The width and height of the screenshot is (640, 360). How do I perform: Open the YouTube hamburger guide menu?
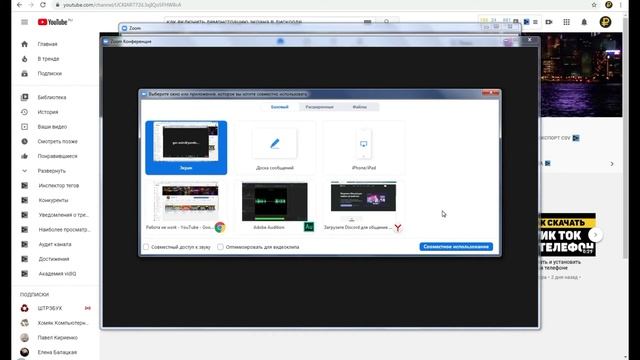[x=24, y=22]
